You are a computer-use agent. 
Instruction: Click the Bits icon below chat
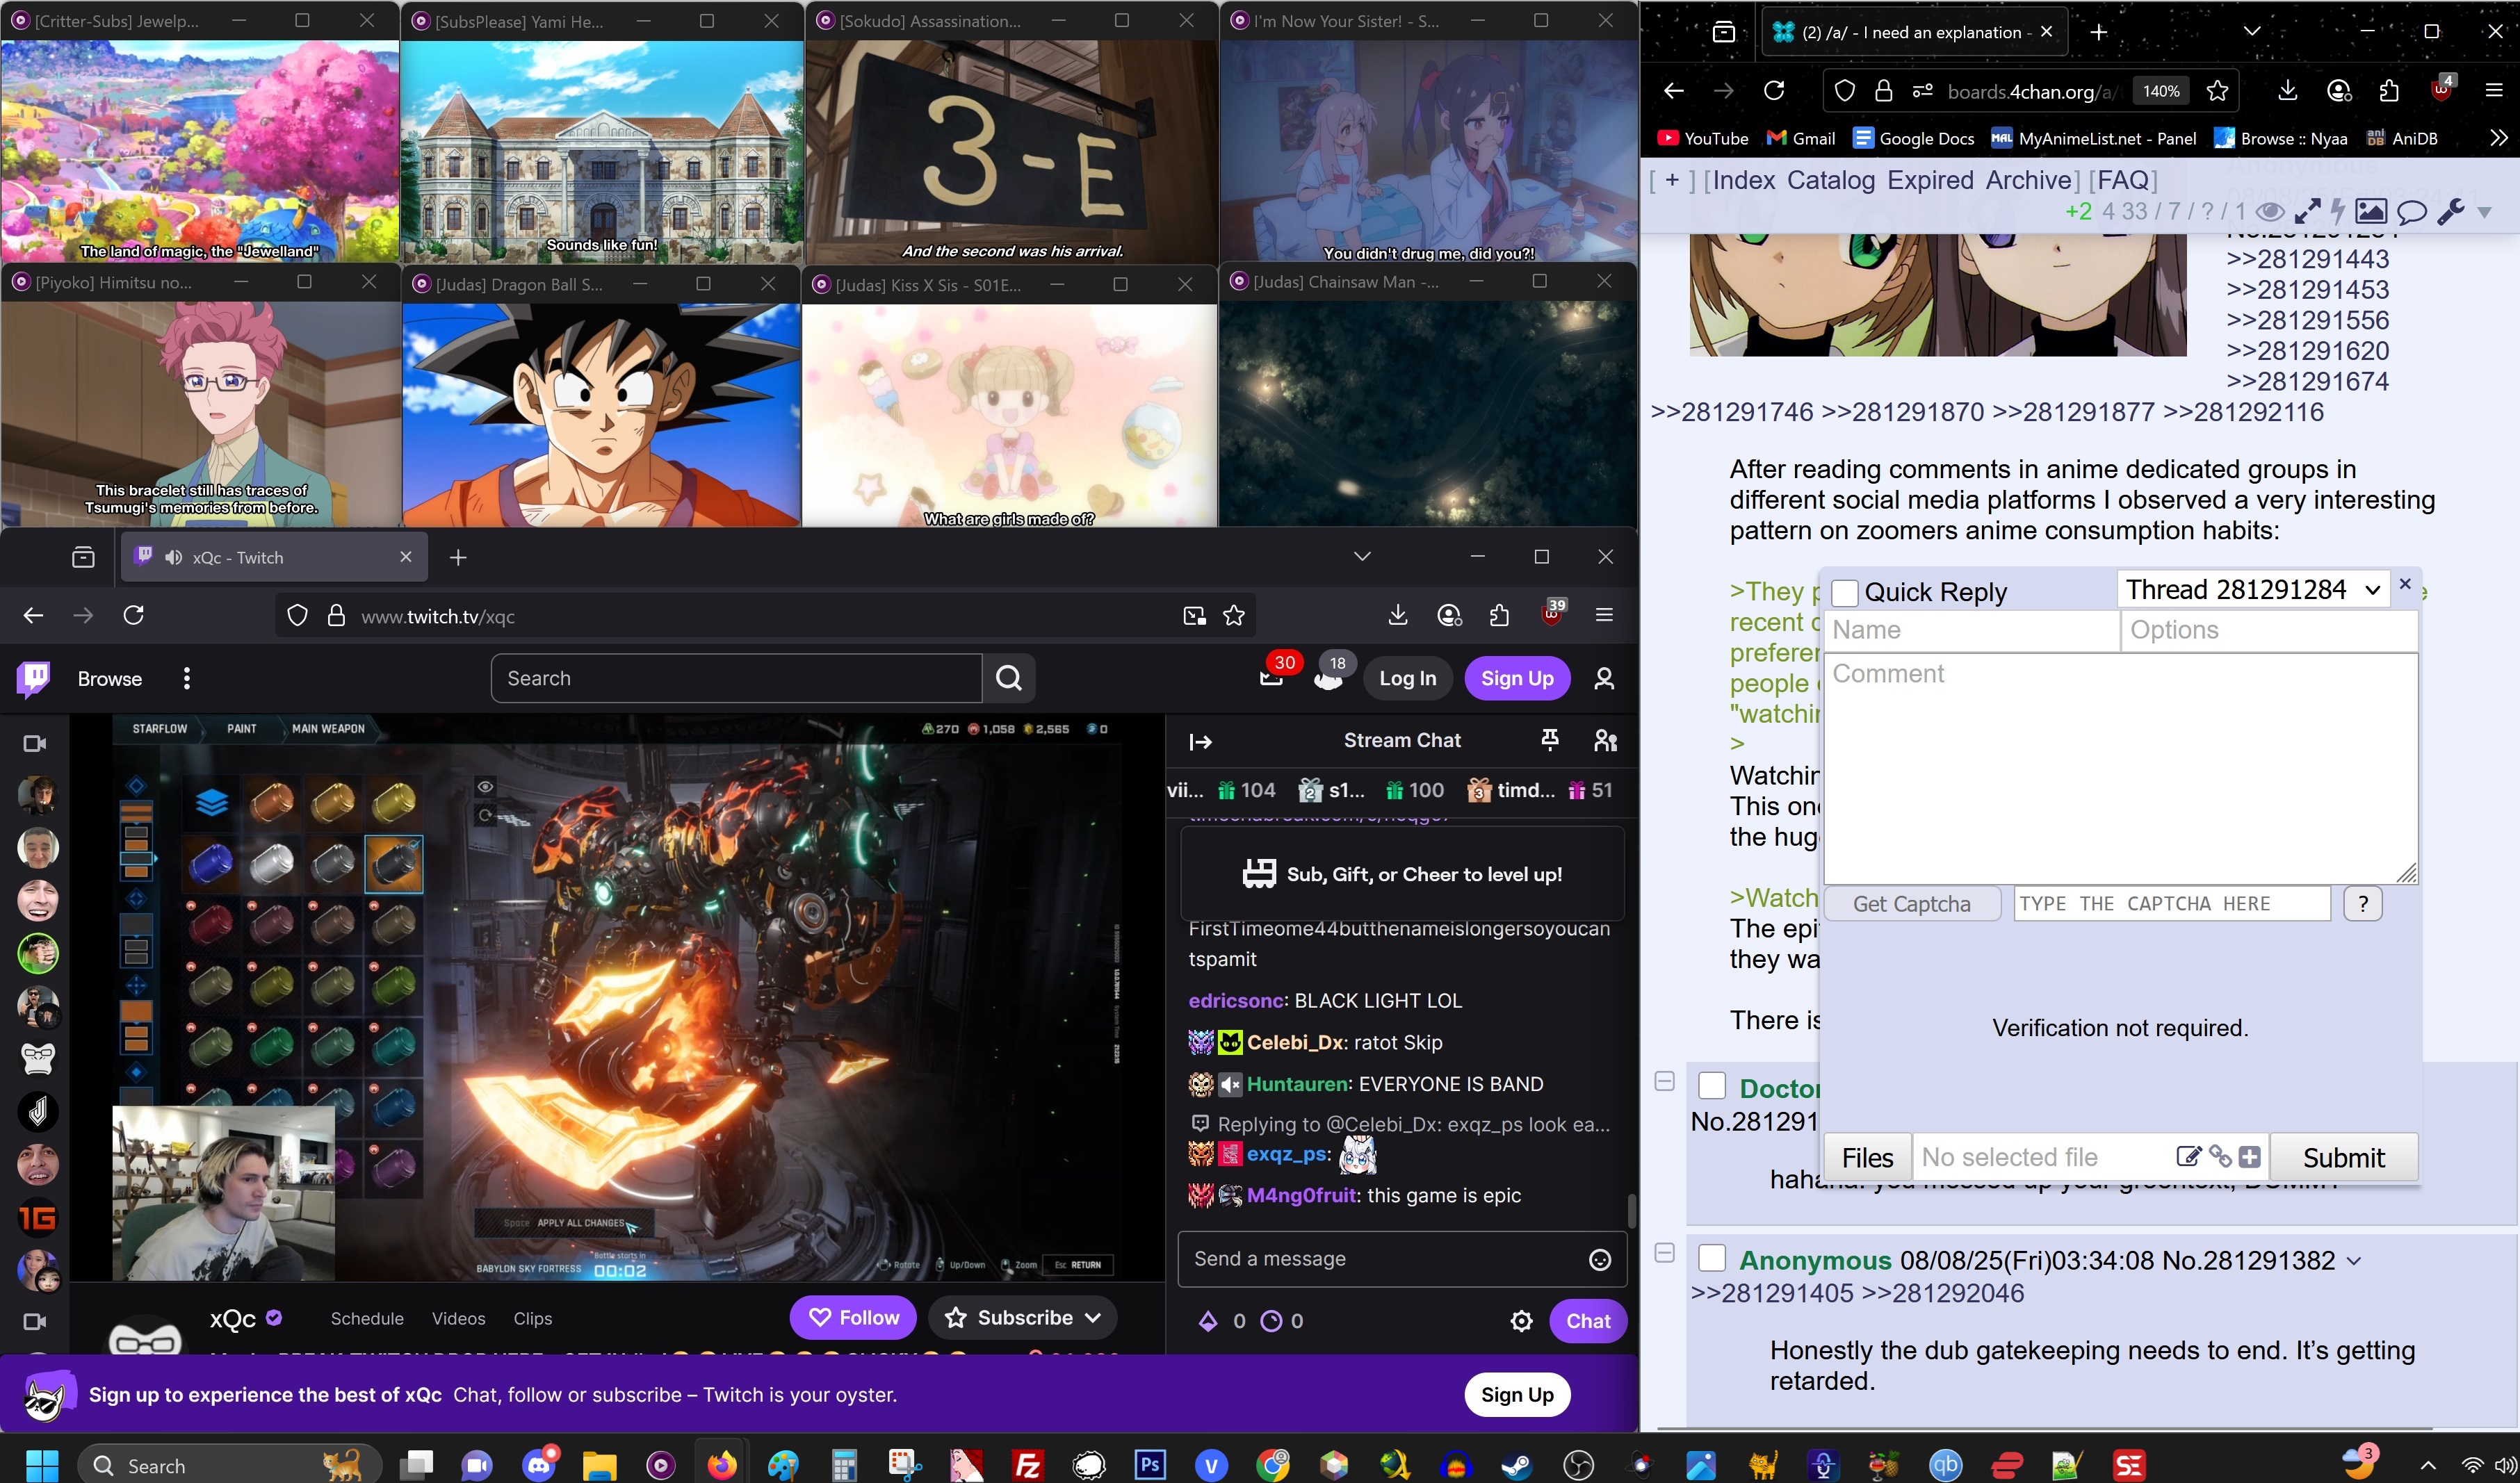click(1208, 1321)
